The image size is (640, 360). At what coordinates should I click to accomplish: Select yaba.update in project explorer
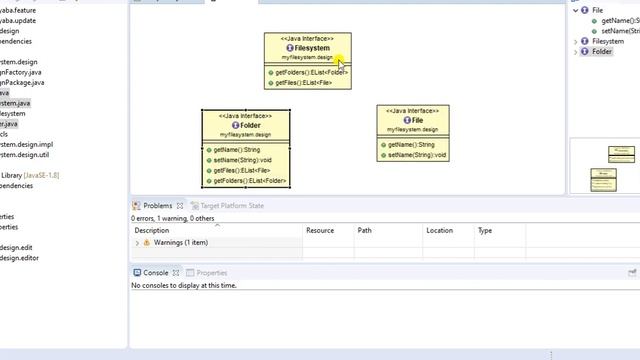pyautogui.click(x=18, y=20)
